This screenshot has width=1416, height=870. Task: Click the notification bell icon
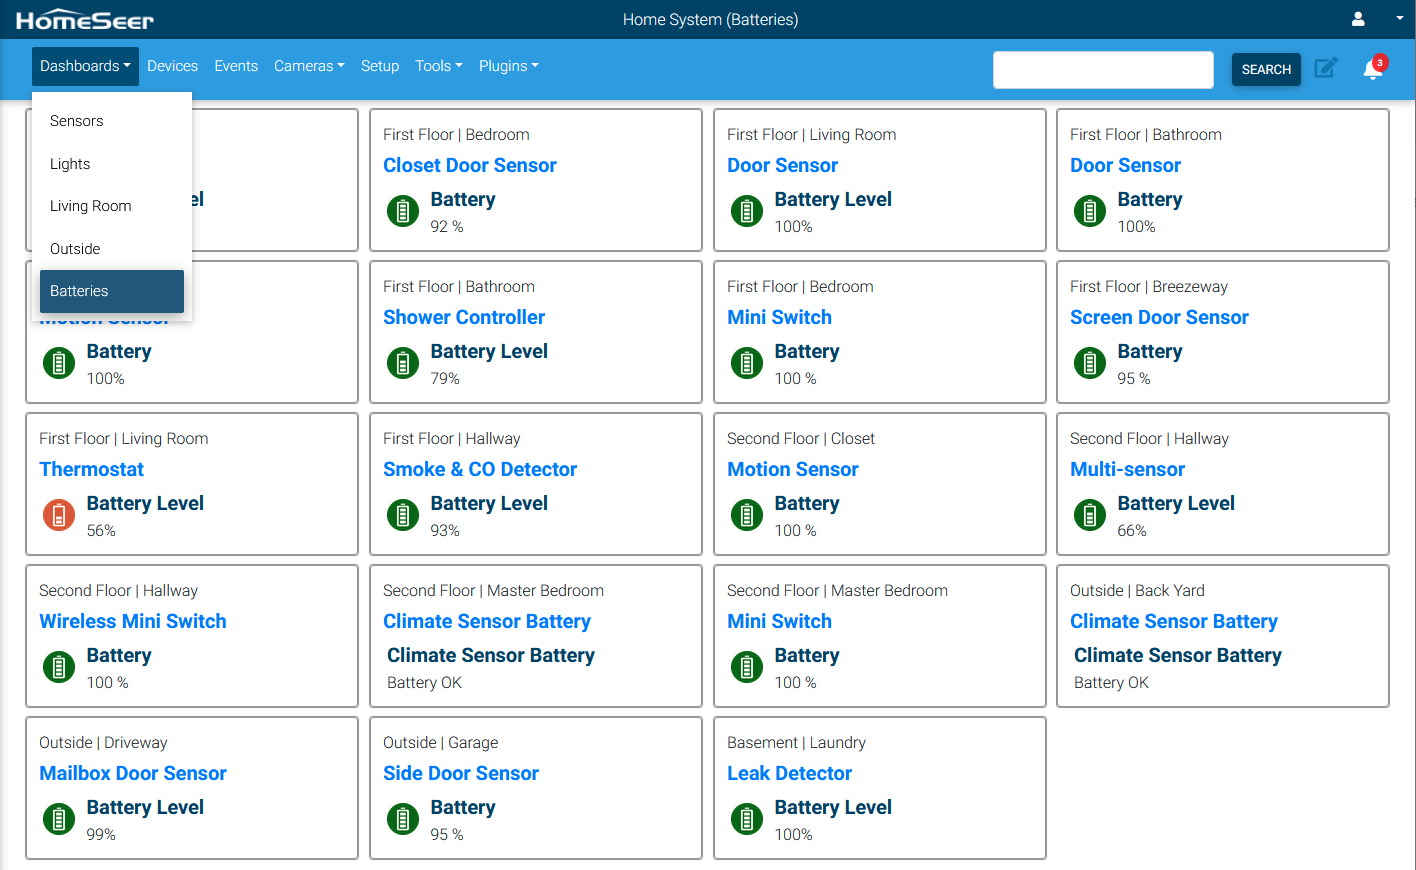pyautogui.click(x=1373, y=69)
